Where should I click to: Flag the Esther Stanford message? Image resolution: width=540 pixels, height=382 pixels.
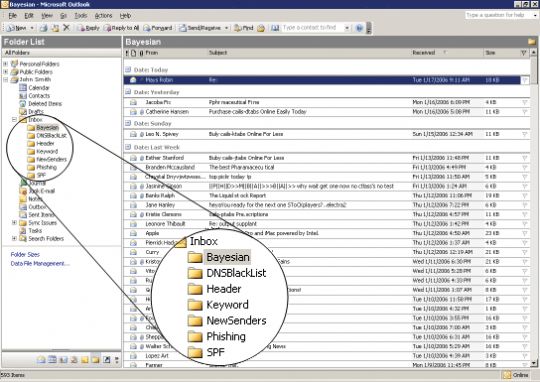525,158
